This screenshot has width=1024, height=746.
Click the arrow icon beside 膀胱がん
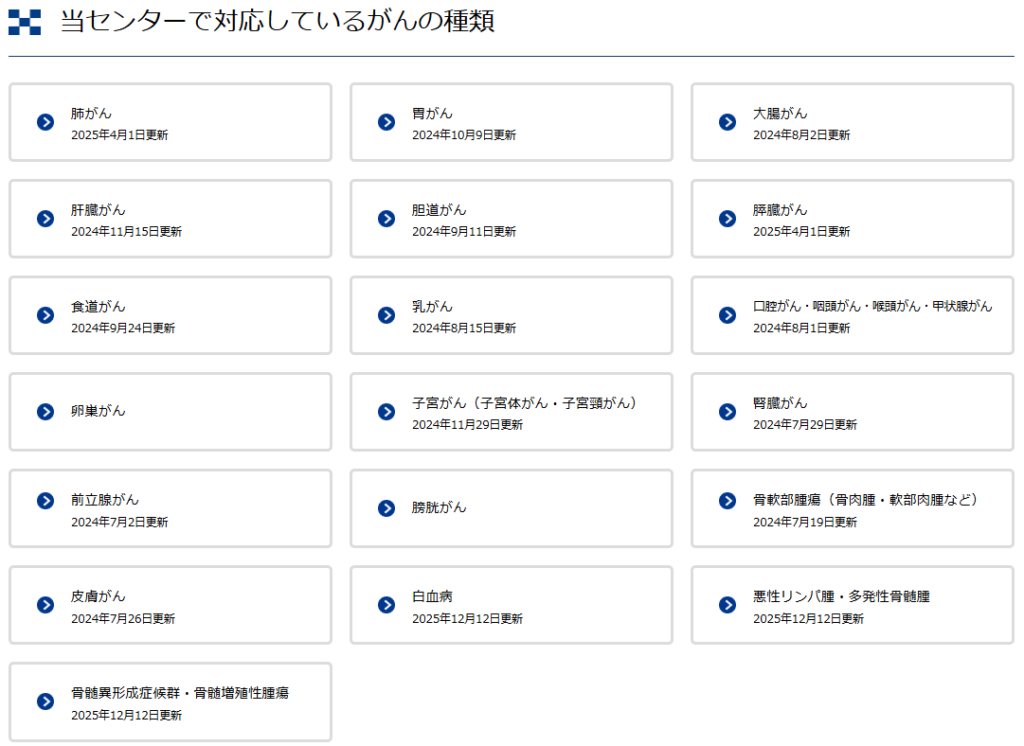tap(386, 508)
